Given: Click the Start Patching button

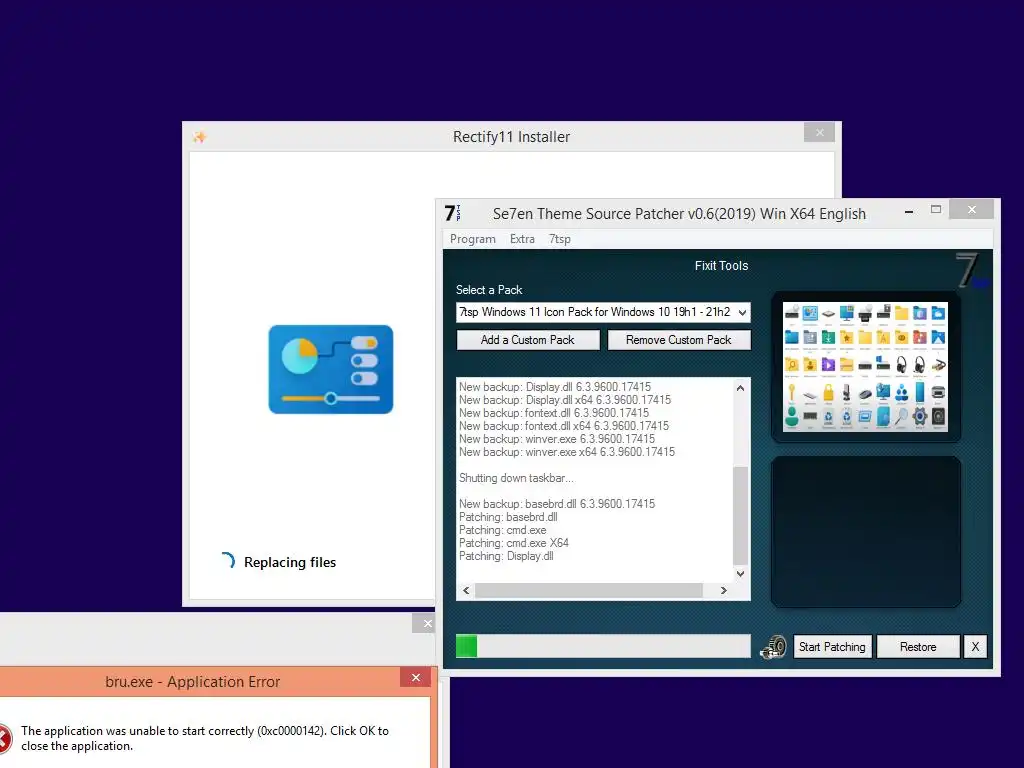Looking at the screenshot, I should point(832,647).
